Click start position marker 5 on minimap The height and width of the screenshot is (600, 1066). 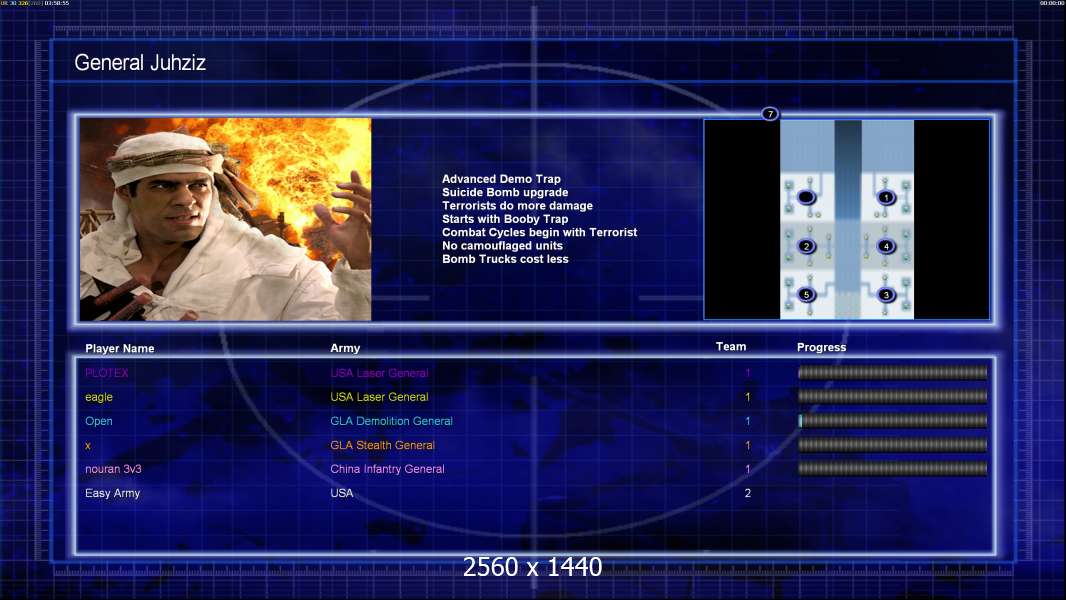[x=806, y=295]
